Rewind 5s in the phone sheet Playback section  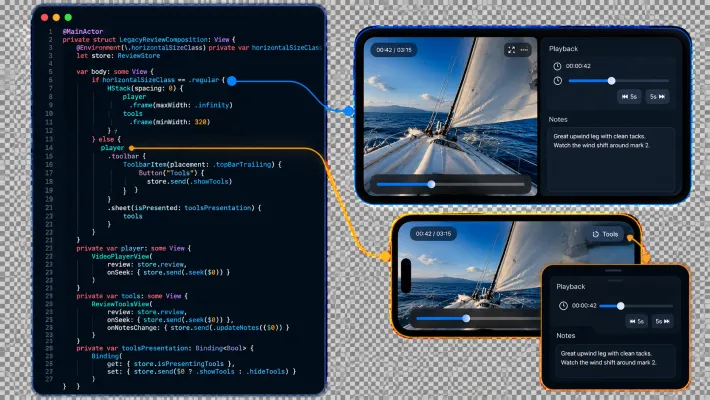636,321
